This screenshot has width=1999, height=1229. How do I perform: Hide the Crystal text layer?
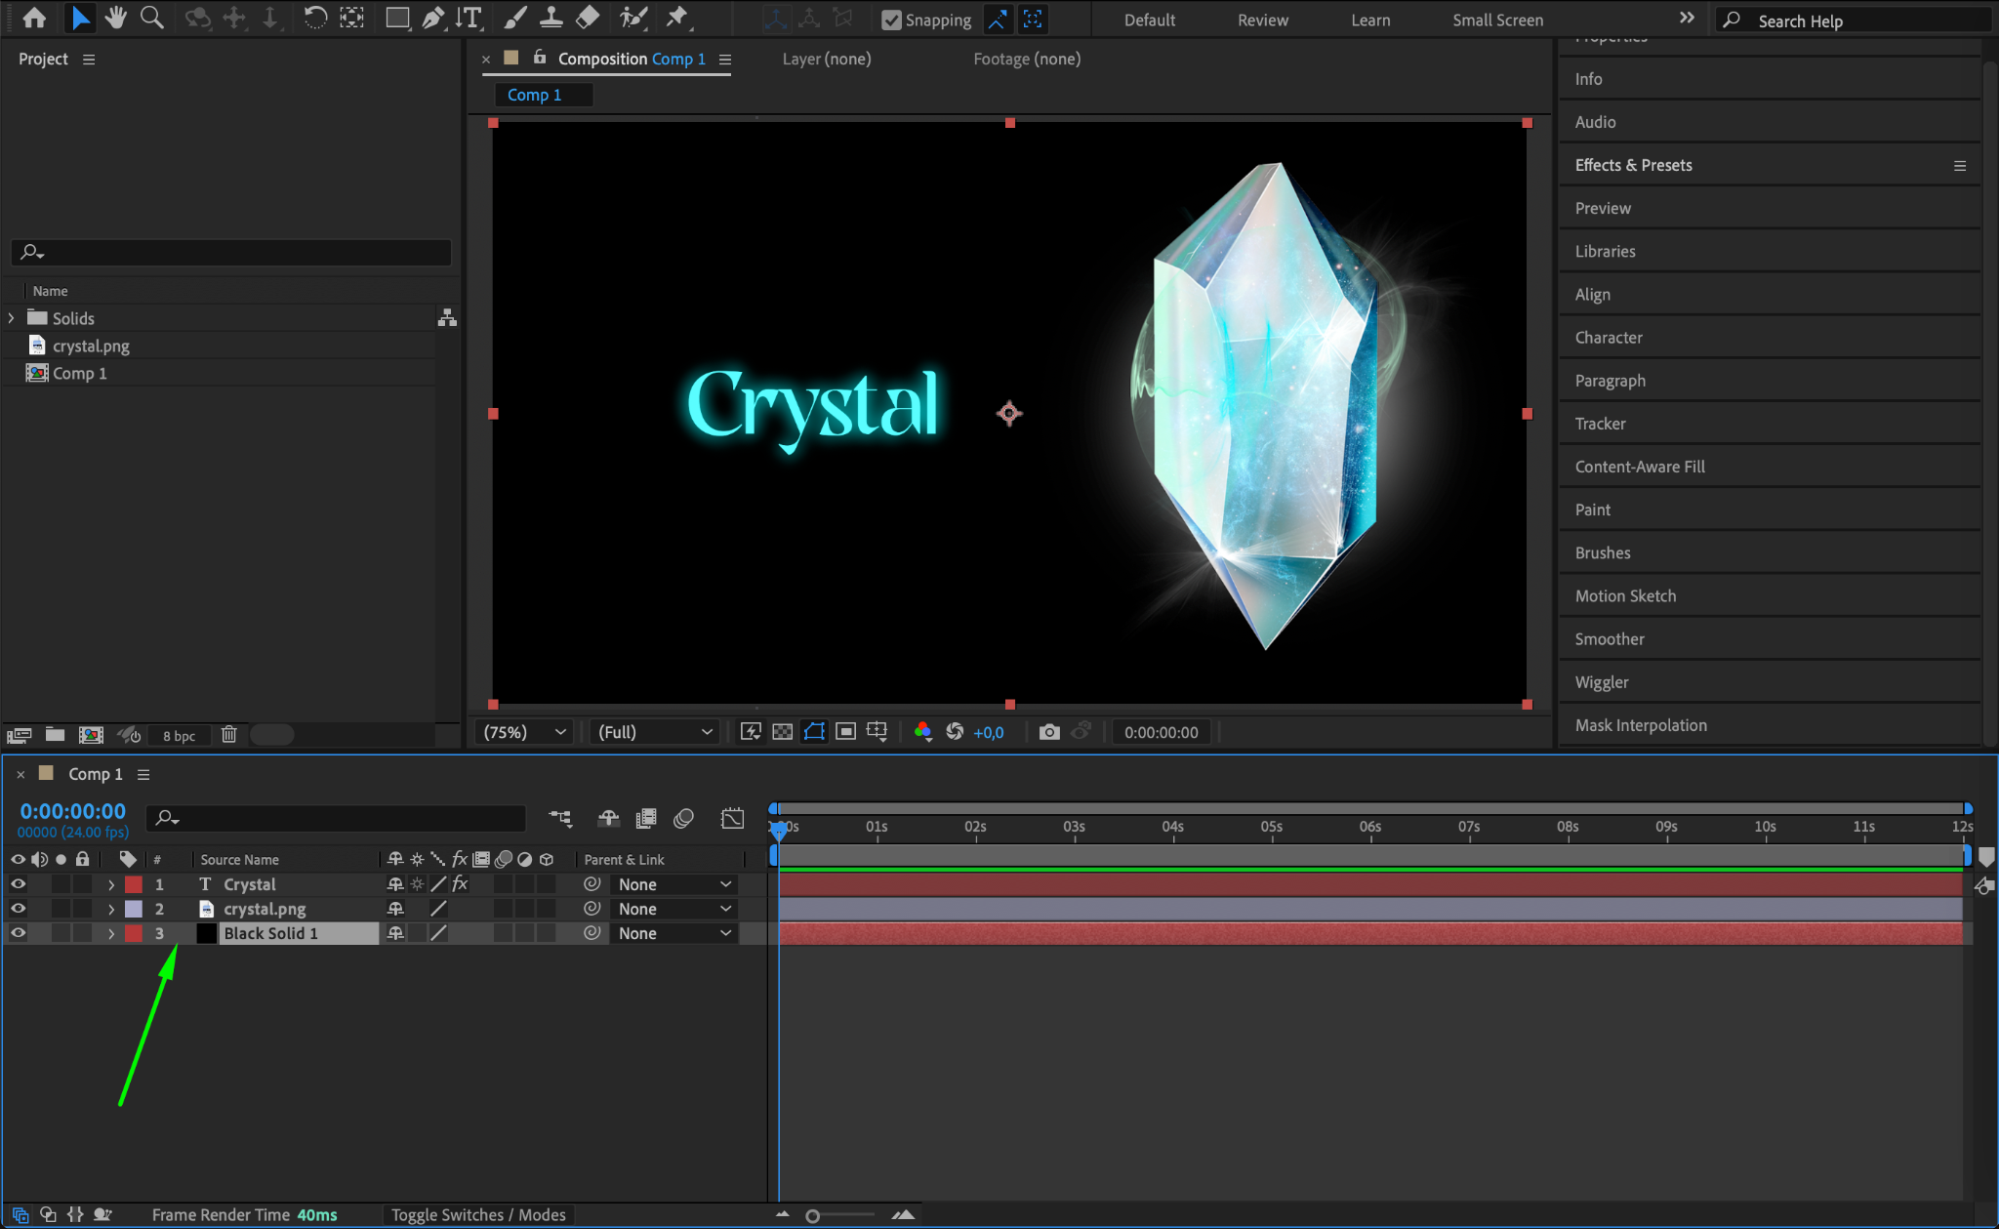tap(18, 884)
